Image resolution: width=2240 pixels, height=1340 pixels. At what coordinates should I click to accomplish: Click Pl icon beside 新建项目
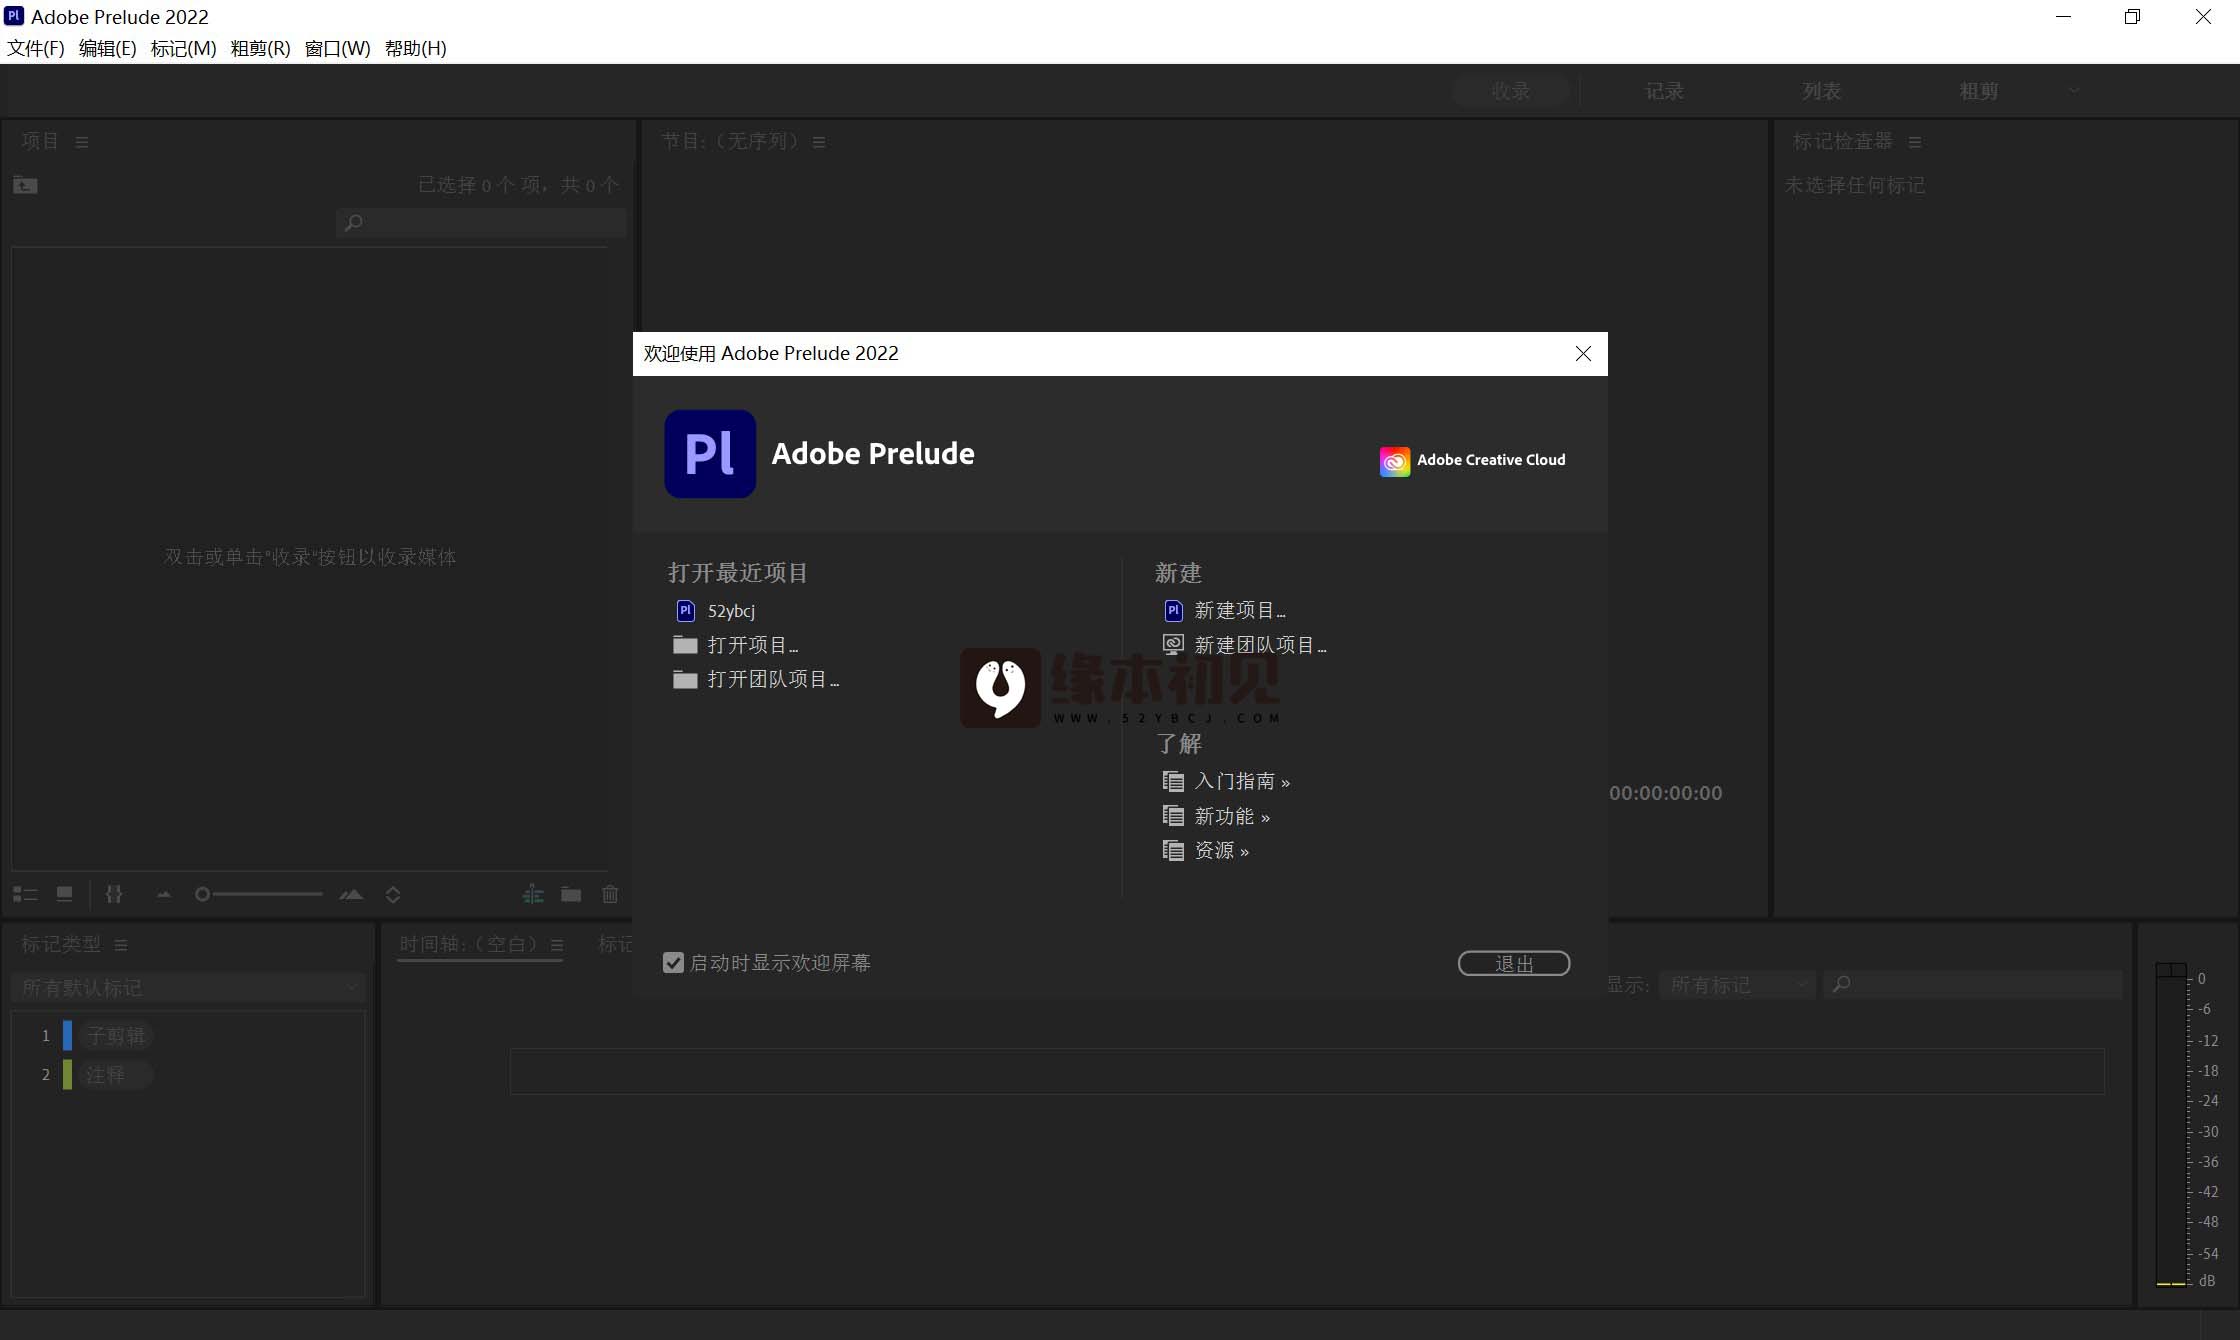click(1174, 610)
